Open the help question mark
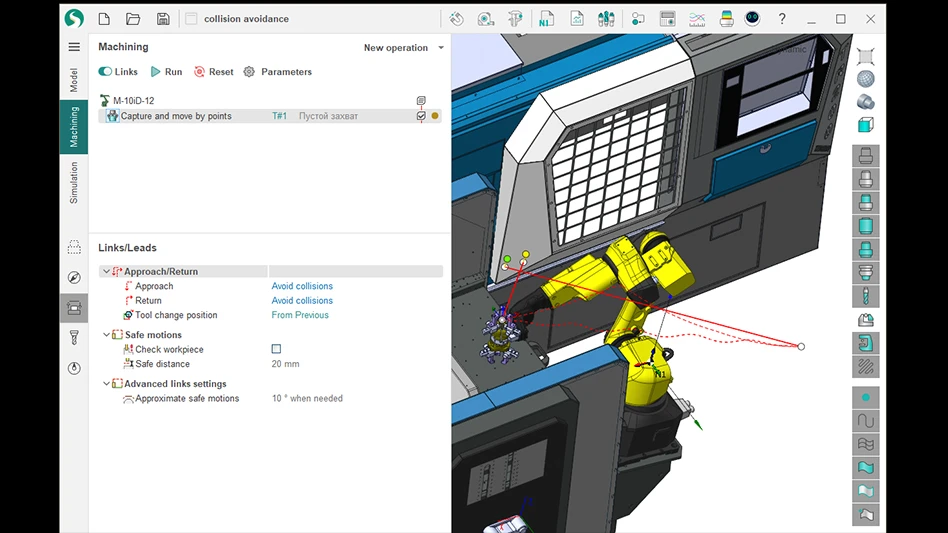 782,19
